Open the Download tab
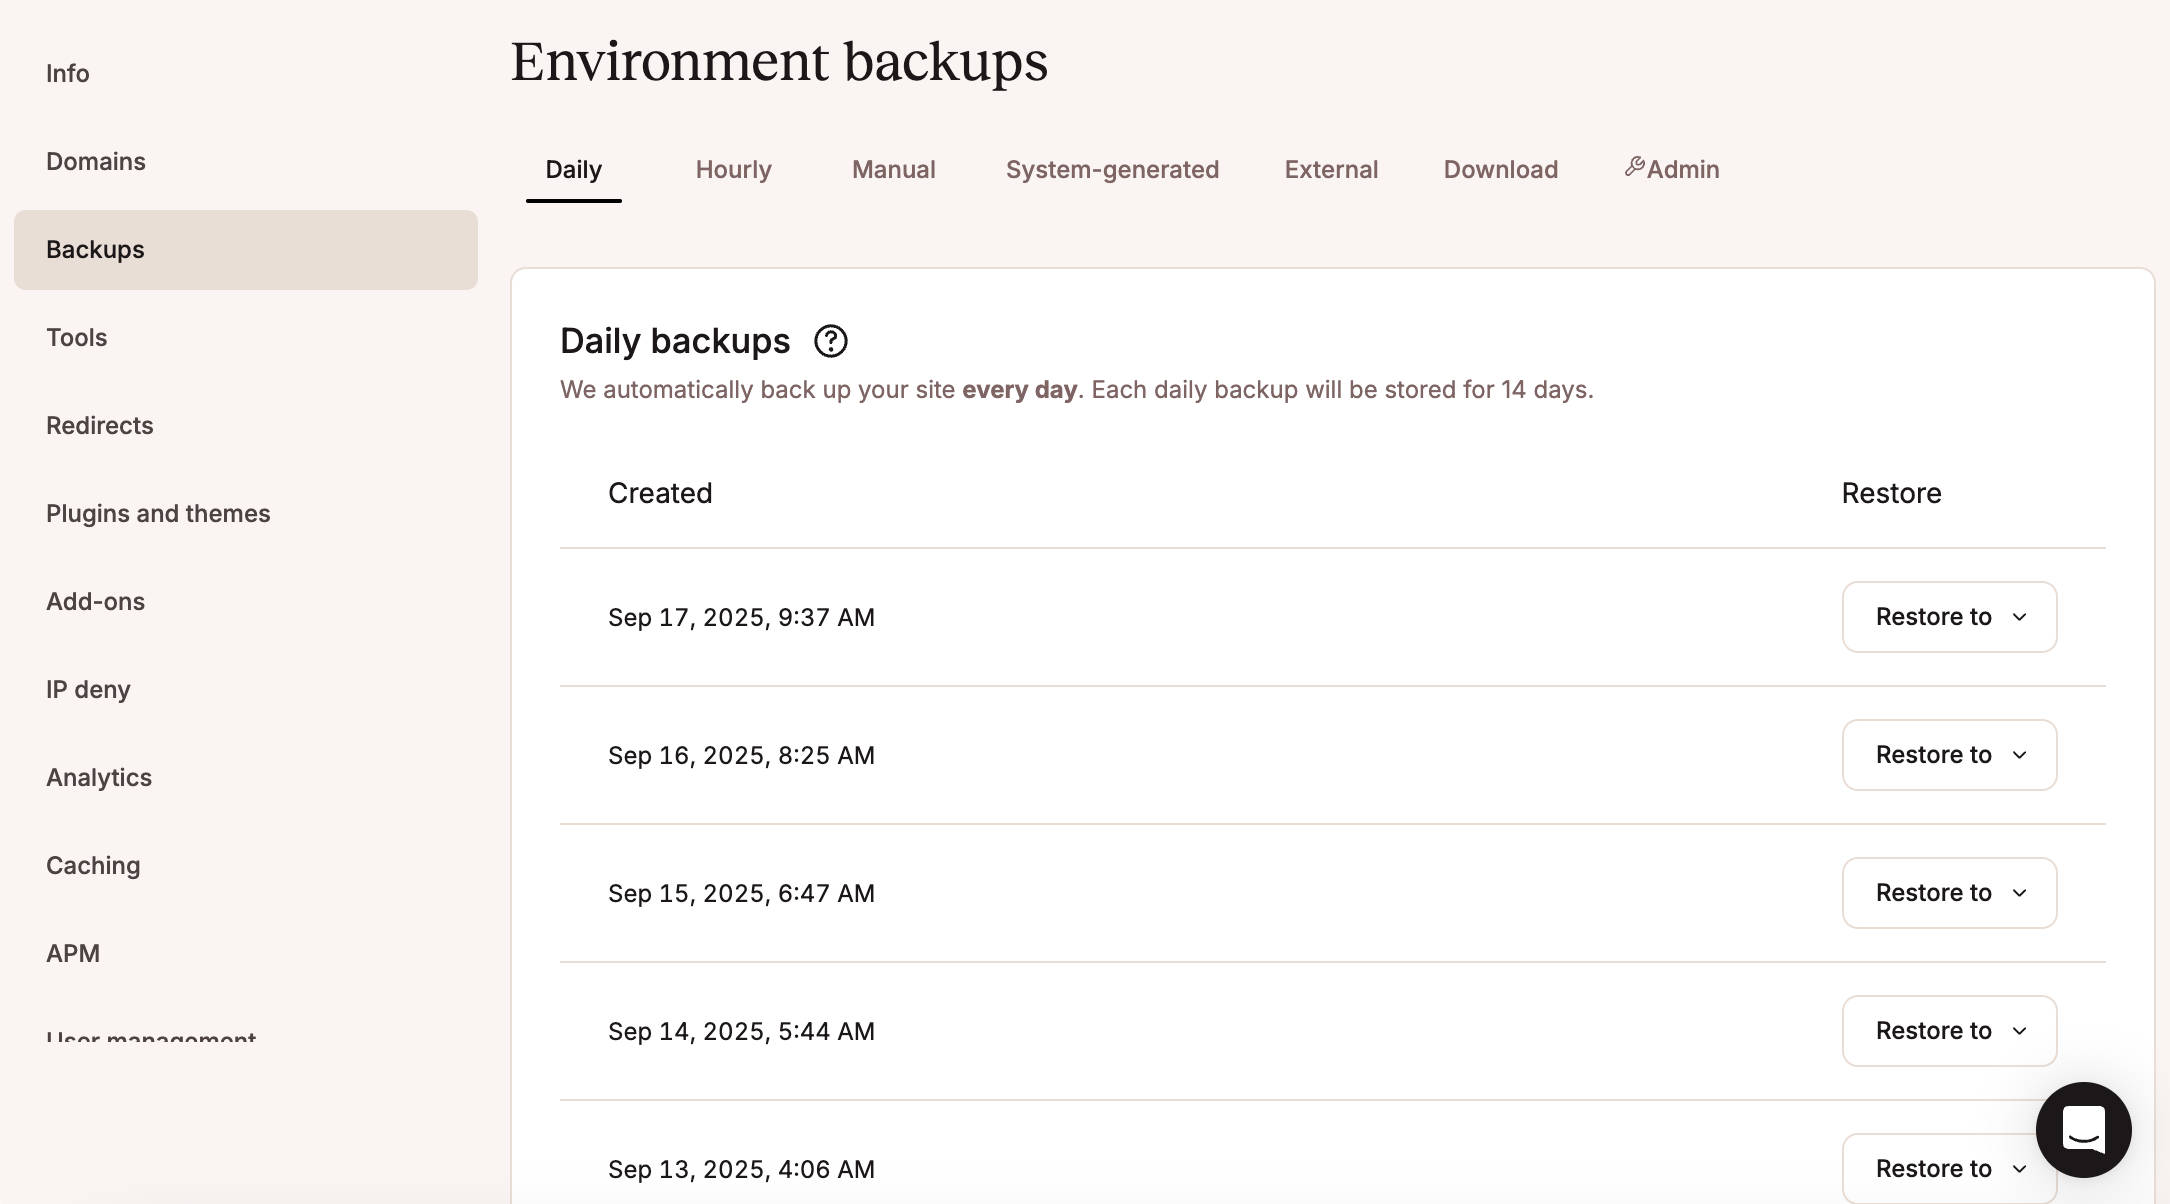 coord(1500,169)
